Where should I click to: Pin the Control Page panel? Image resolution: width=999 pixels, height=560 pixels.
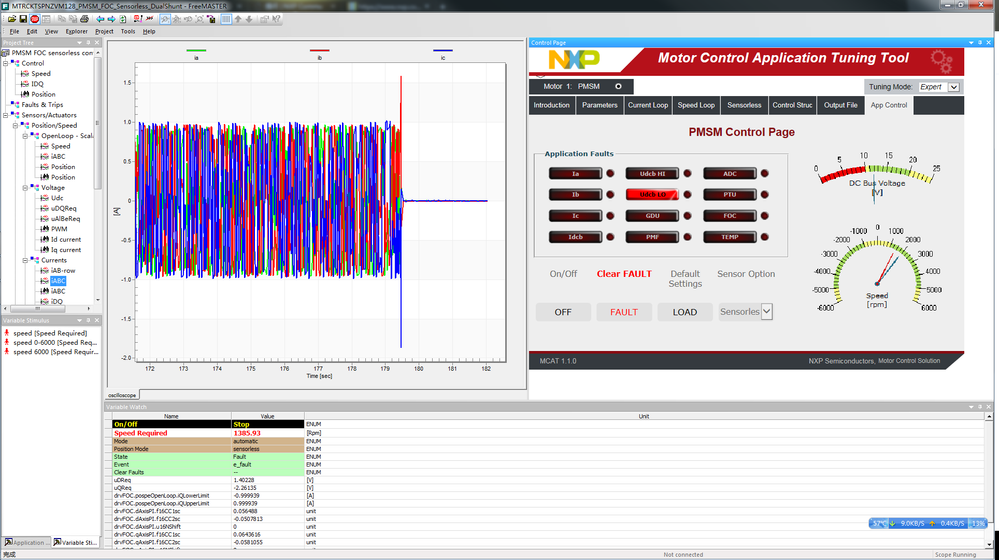tap(980, 43)
